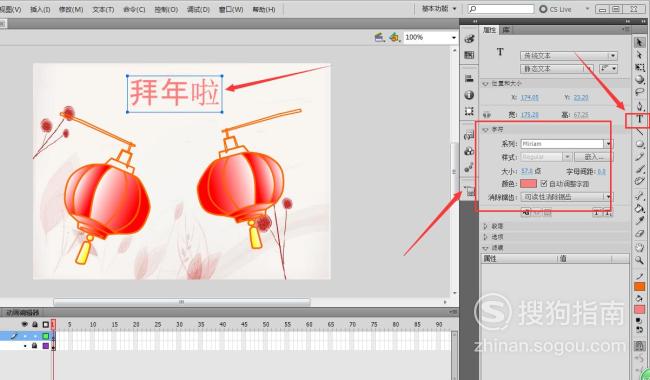Select the Free Transform tool

(x=639, y=67)
